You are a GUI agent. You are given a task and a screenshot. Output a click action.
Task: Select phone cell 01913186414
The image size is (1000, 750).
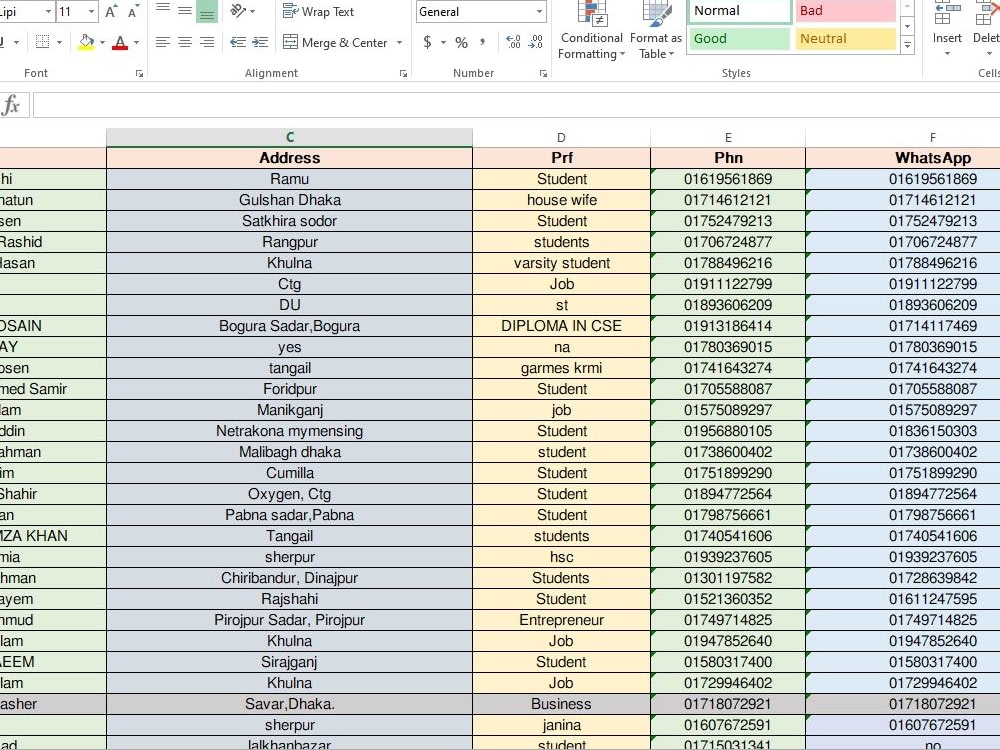coord(728,326)
